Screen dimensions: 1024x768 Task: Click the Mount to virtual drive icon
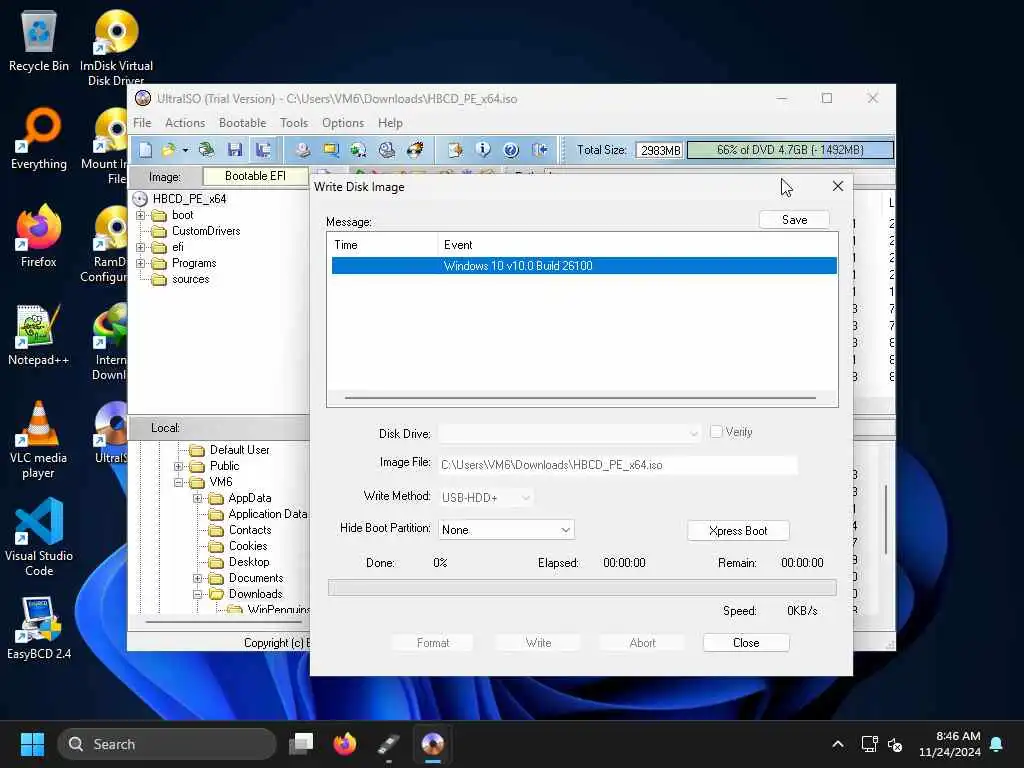click(x=387, y=150)
